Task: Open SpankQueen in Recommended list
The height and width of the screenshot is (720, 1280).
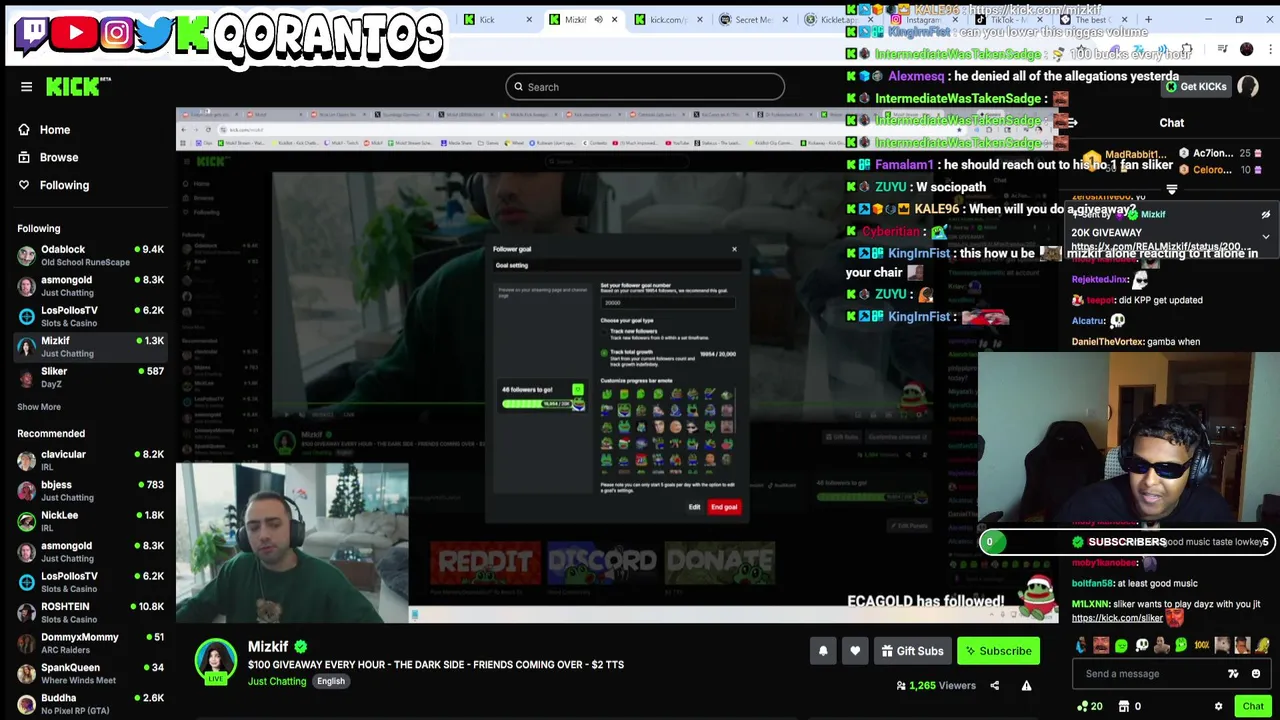Action: [x=90, y=673]
